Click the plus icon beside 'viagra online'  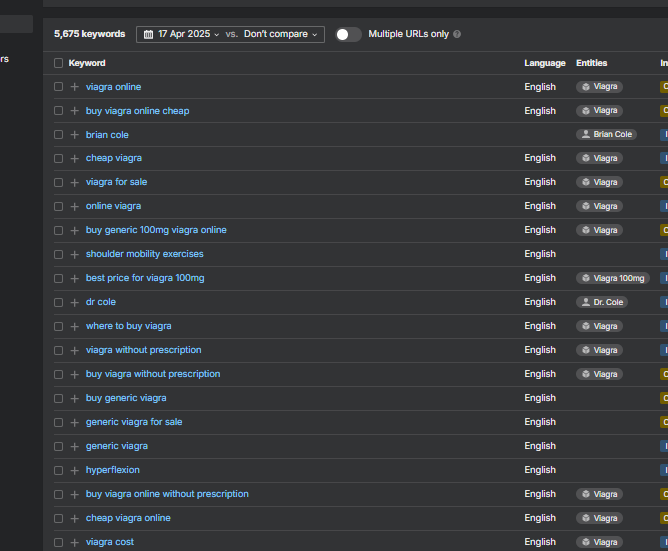tap(74, 87)
